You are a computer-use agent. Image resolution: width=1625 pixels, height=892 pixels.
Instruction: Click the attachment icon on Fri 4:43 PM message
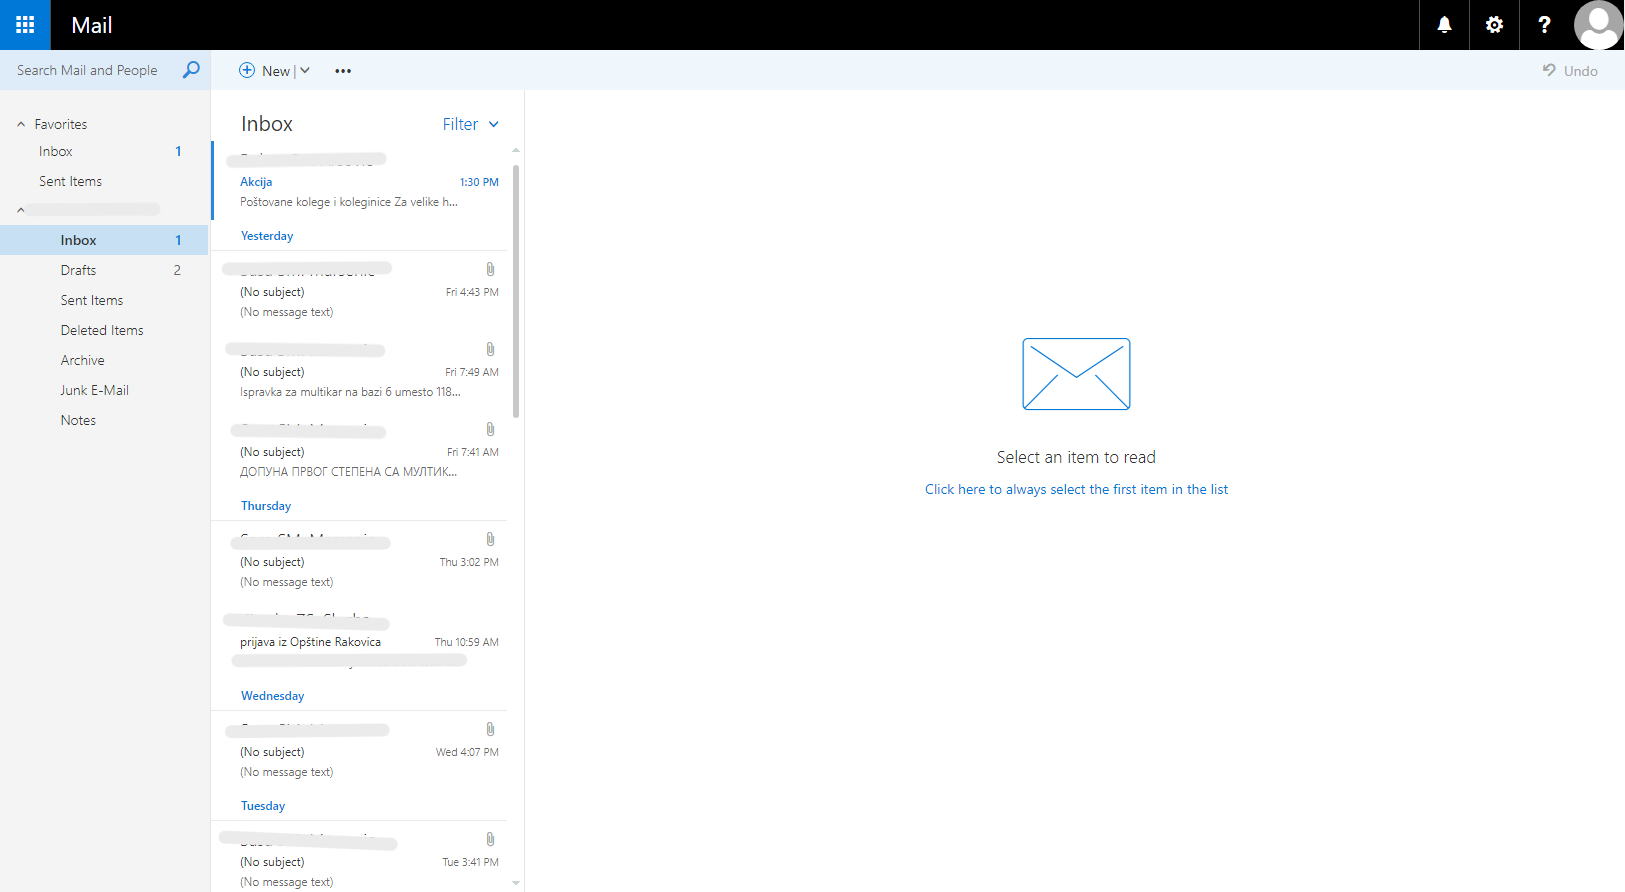coord(490,269)
